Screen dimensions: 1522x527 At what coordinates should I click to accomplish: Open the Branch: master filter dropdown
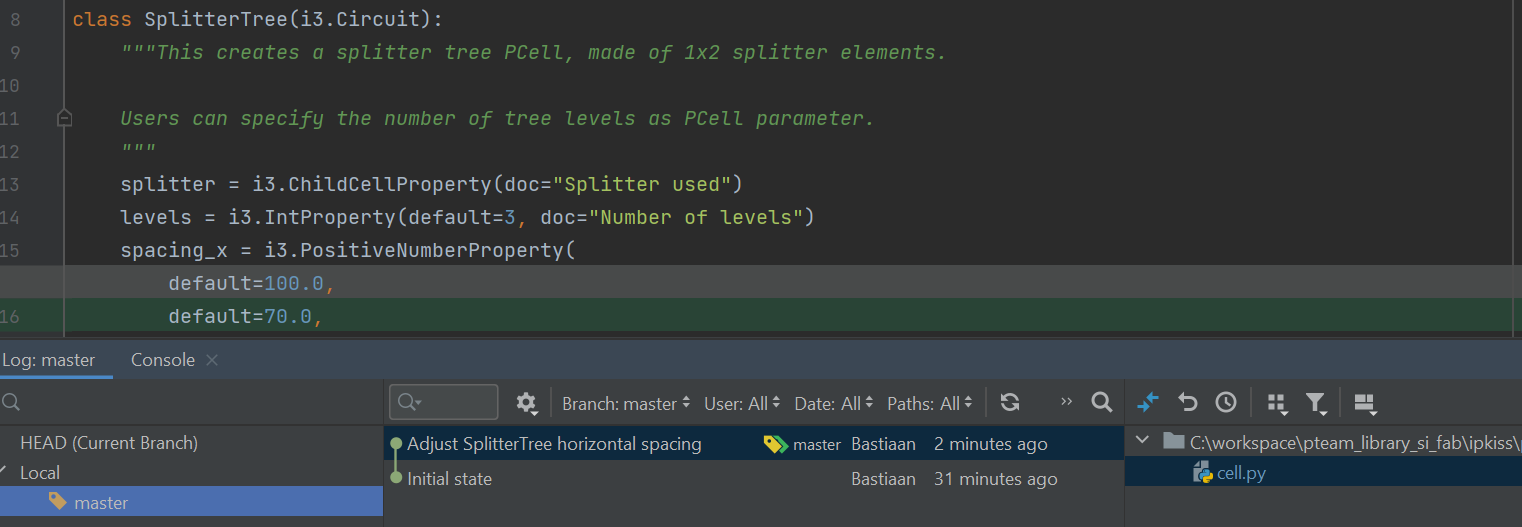pos(626,404)
